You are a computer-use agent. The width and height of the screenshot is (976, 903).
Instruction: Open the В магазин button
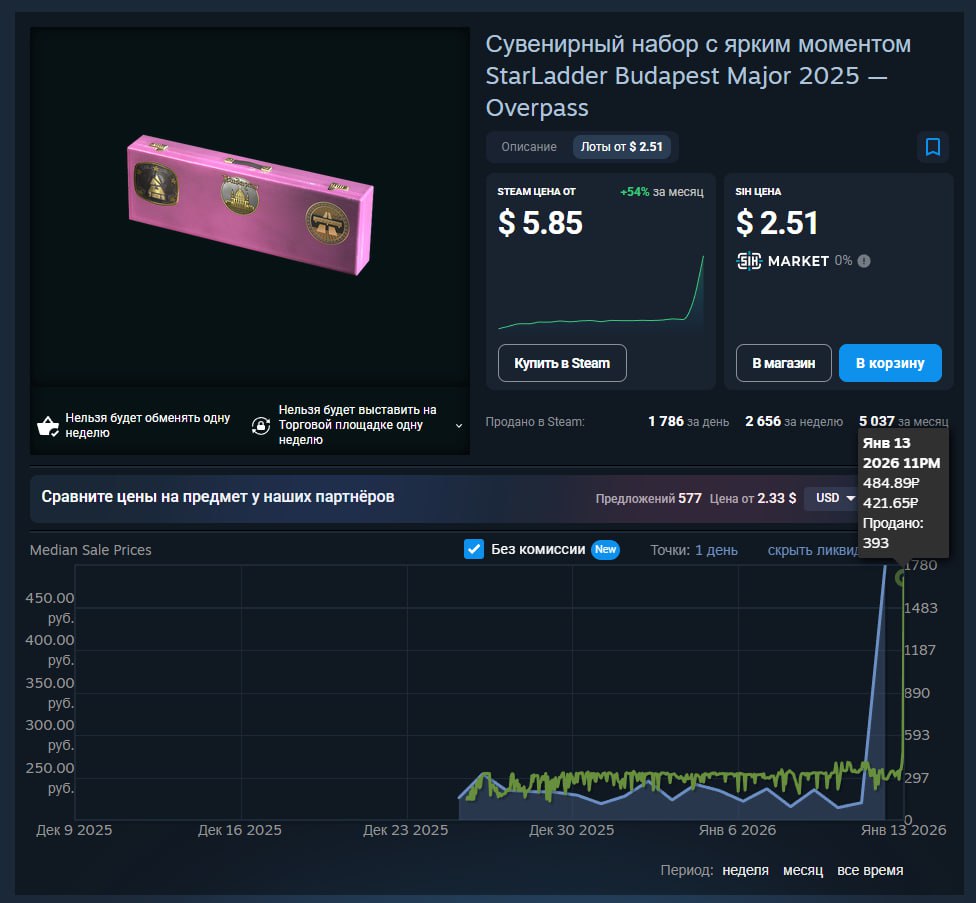click(x=783, y=363)
